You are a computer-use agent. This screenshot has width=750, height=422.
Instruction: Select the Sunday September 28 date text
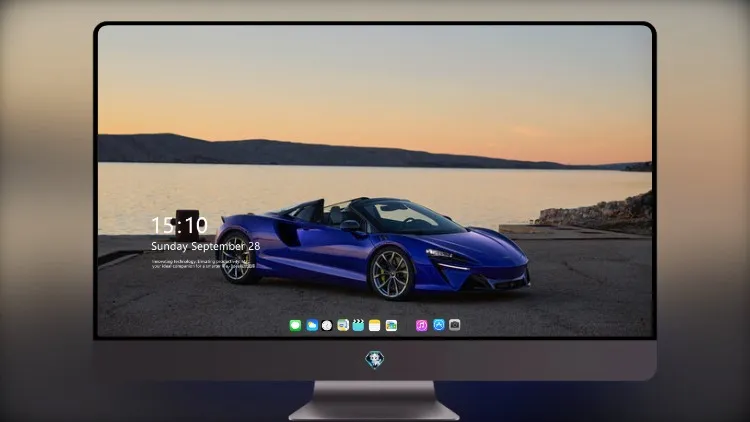tap(206, 246)
